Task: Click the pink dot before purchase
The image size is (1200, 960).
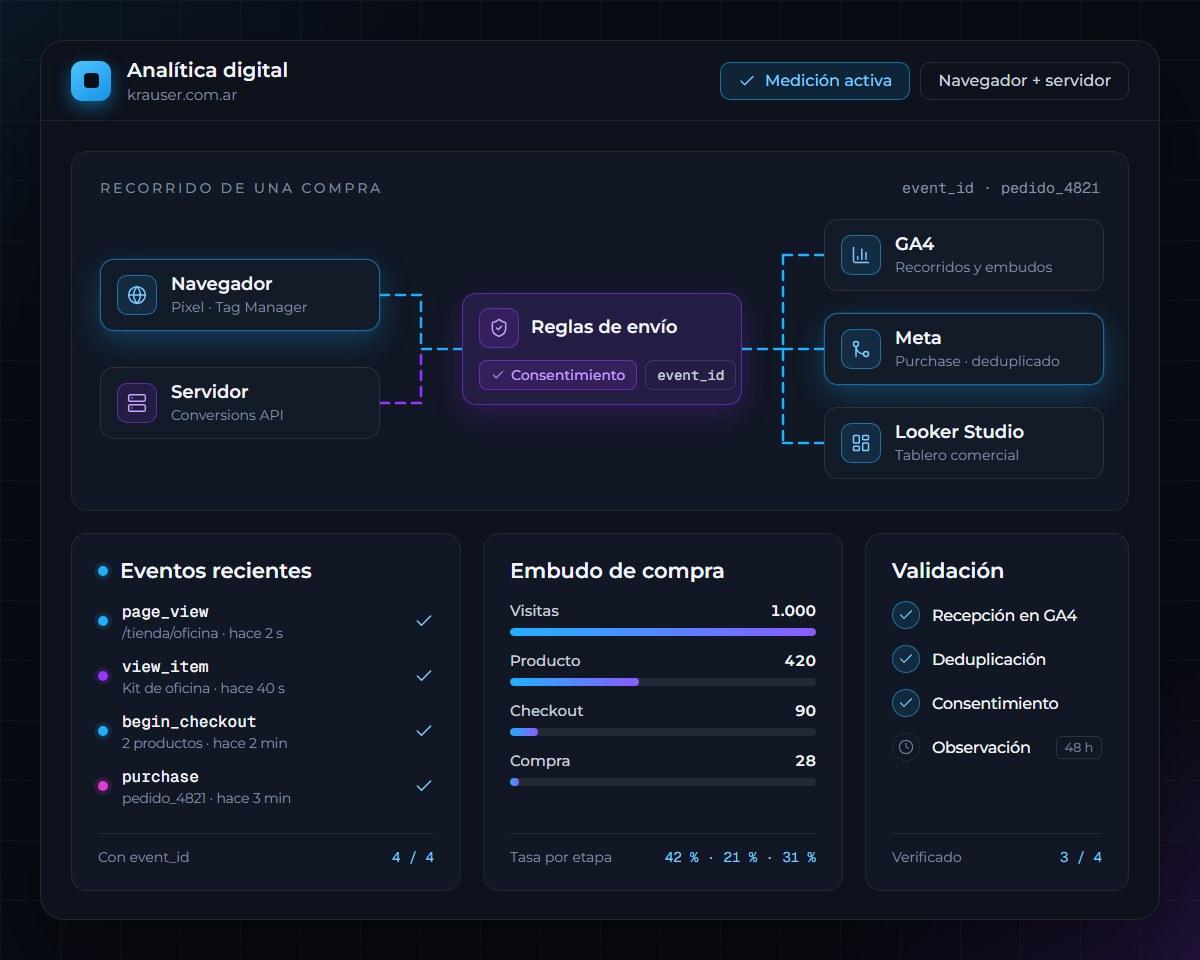Action: coord(102,786)
